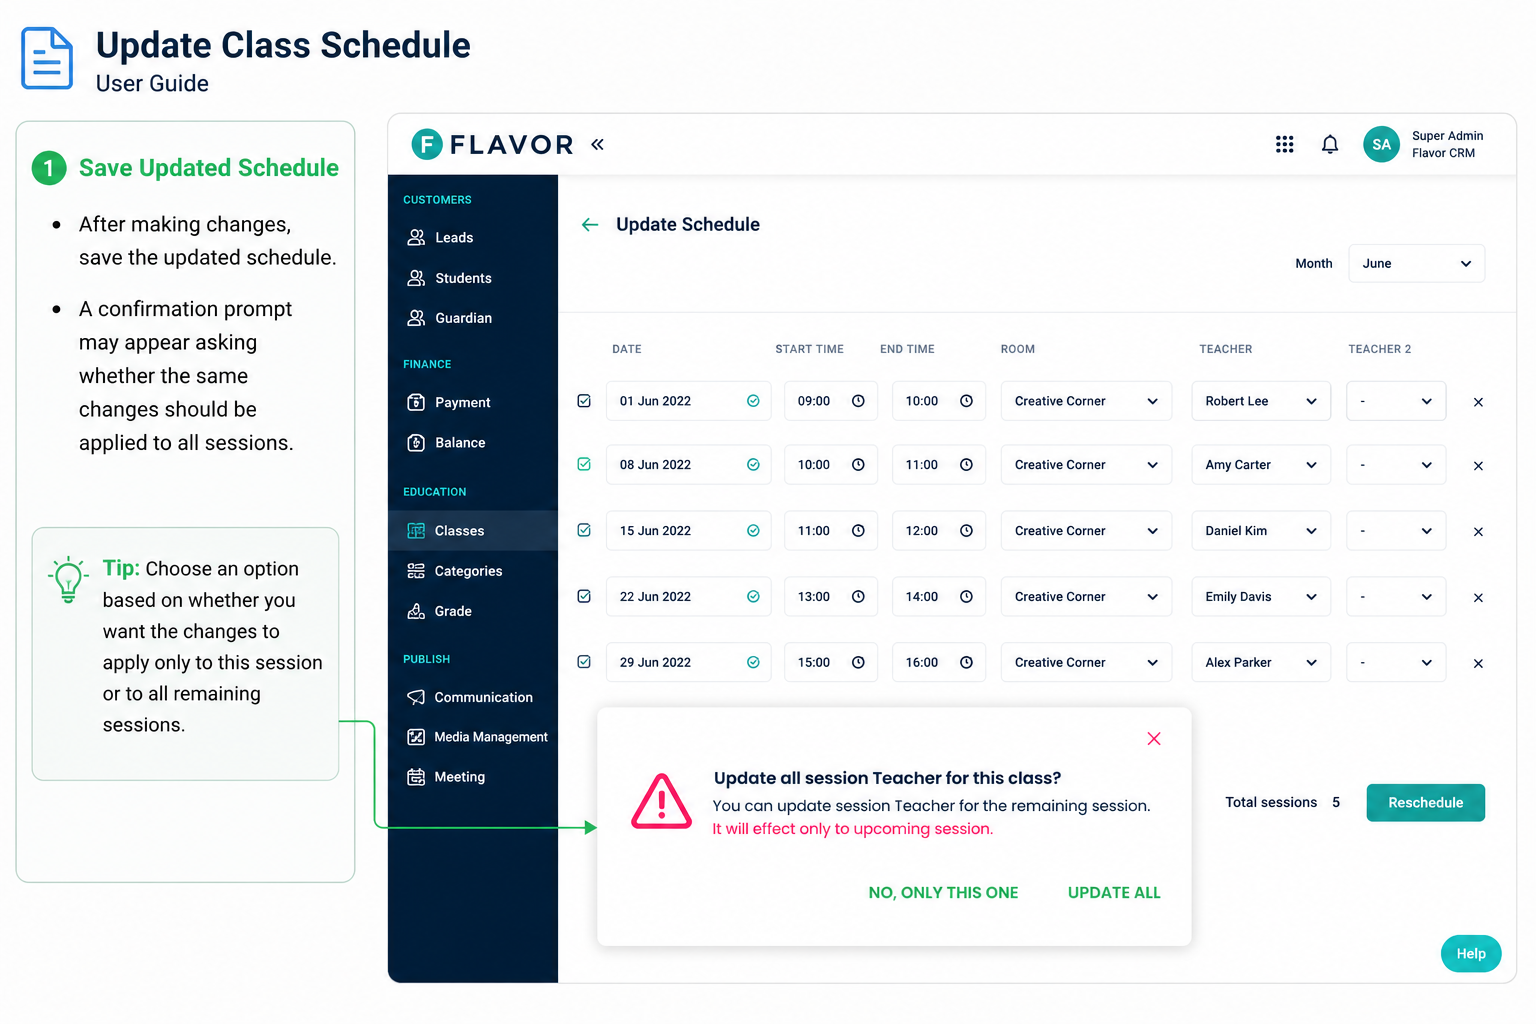Open room dropdown for 01 Jun 2022 row
This screenshot has height=1024, width=1536.
(1086, 401)
